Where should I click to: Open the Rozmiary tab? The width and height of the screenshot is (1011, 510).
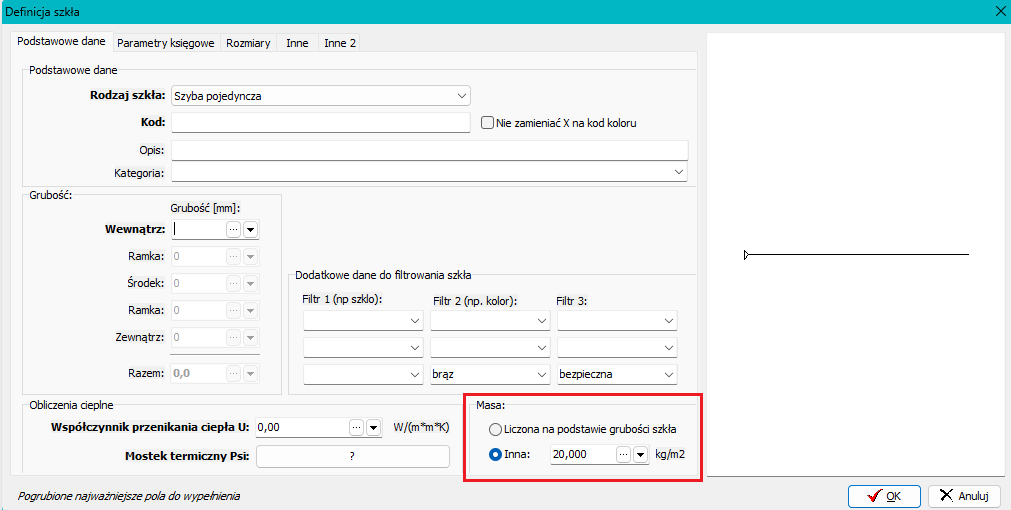(x=248, y=43)
